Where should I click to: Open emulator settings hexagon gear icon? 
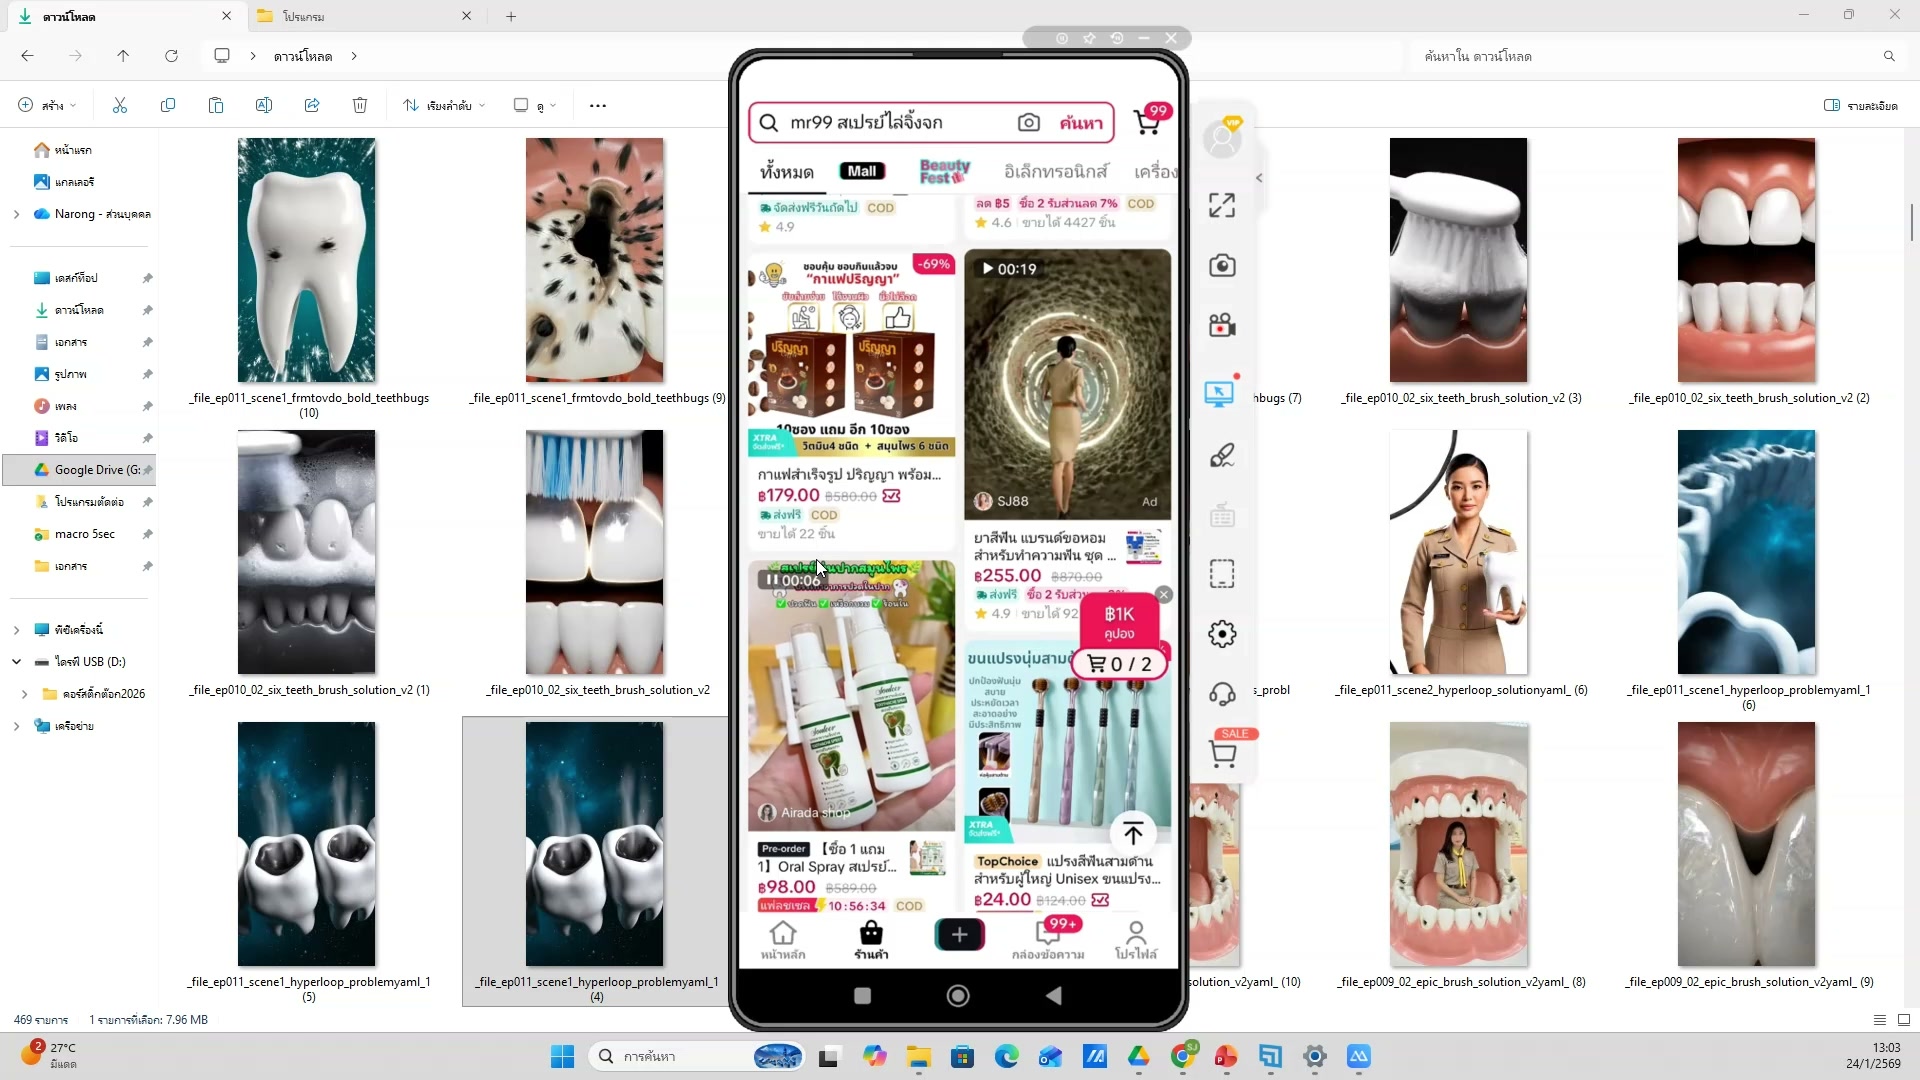tap(1222, 634)
